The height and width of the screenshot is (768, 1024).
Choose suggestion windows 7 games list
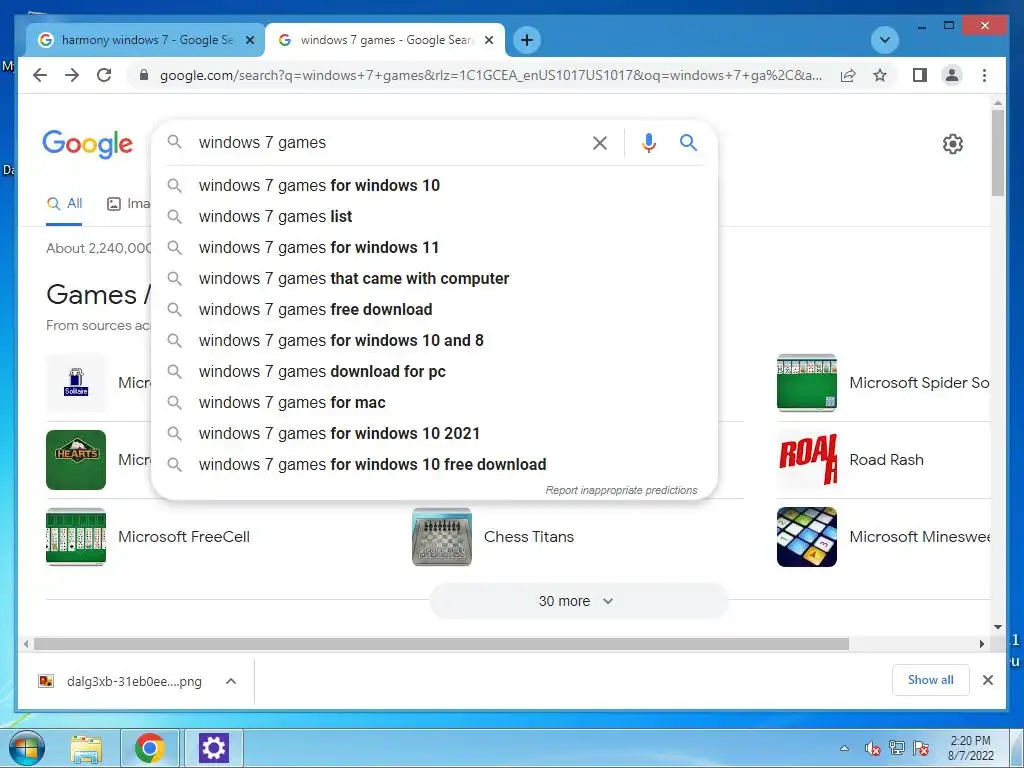click(x=434, y=216)
